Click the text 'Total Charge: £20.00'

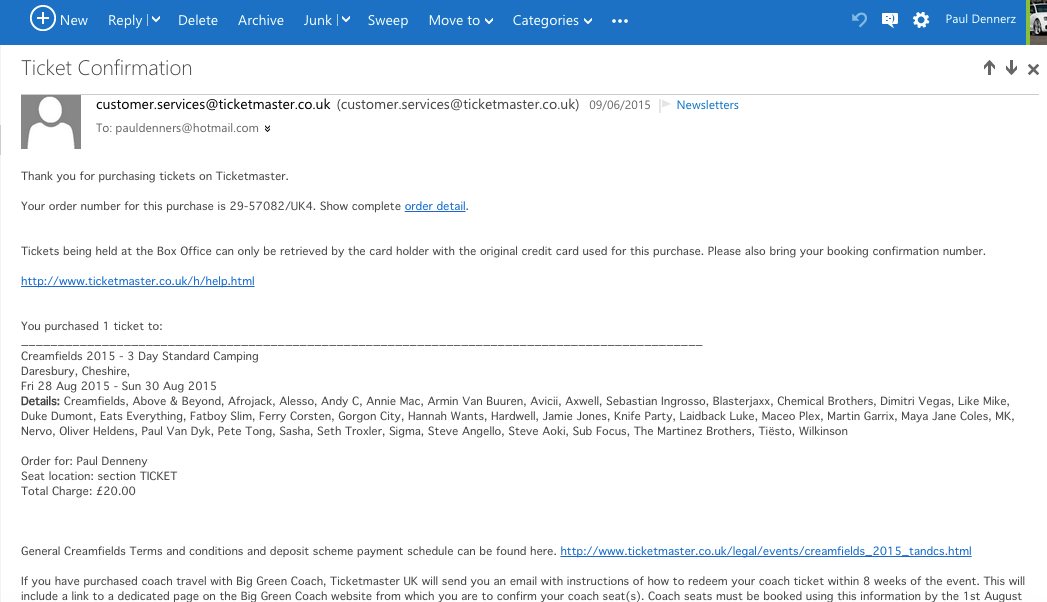tap(78, 491)
